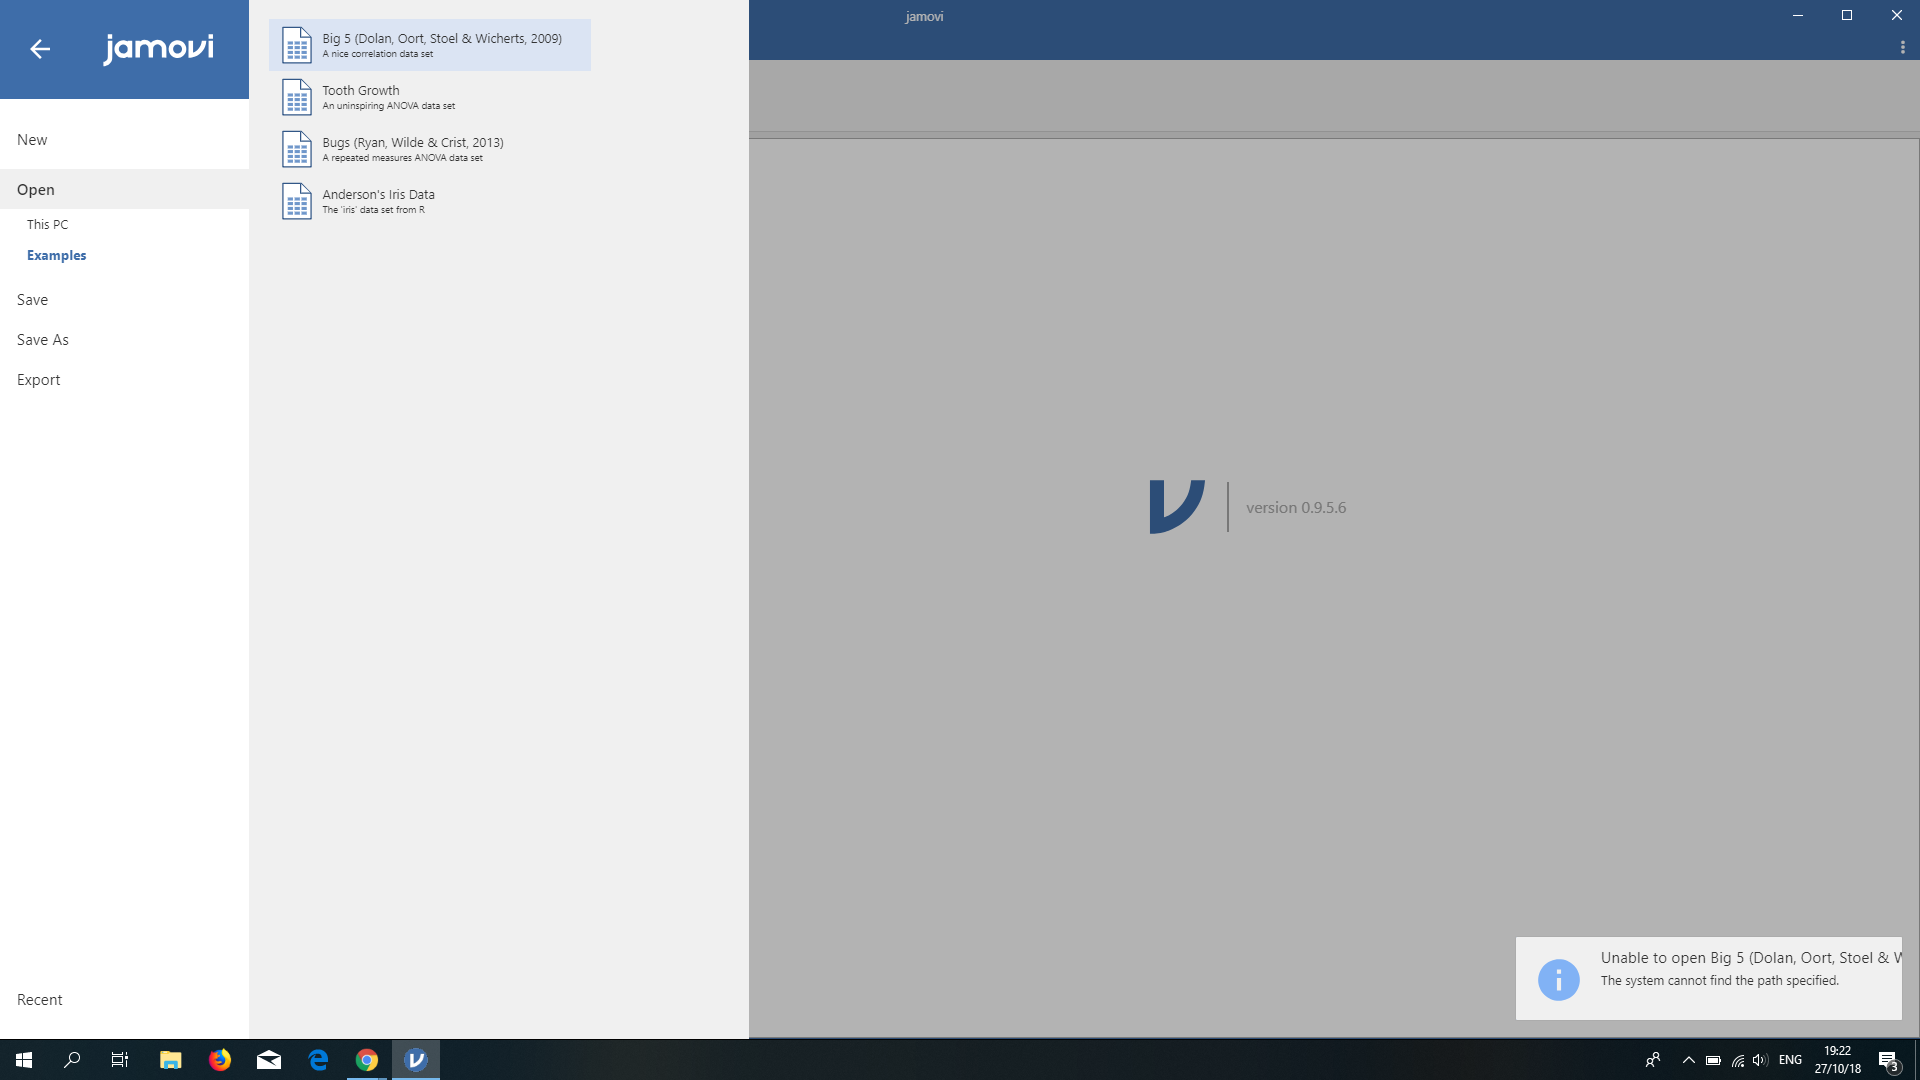Image resolution: width=1920 pixels, height=1080 pixels.
Task: Launch Microsoft Edge from taskbar
Action: 318,1060
